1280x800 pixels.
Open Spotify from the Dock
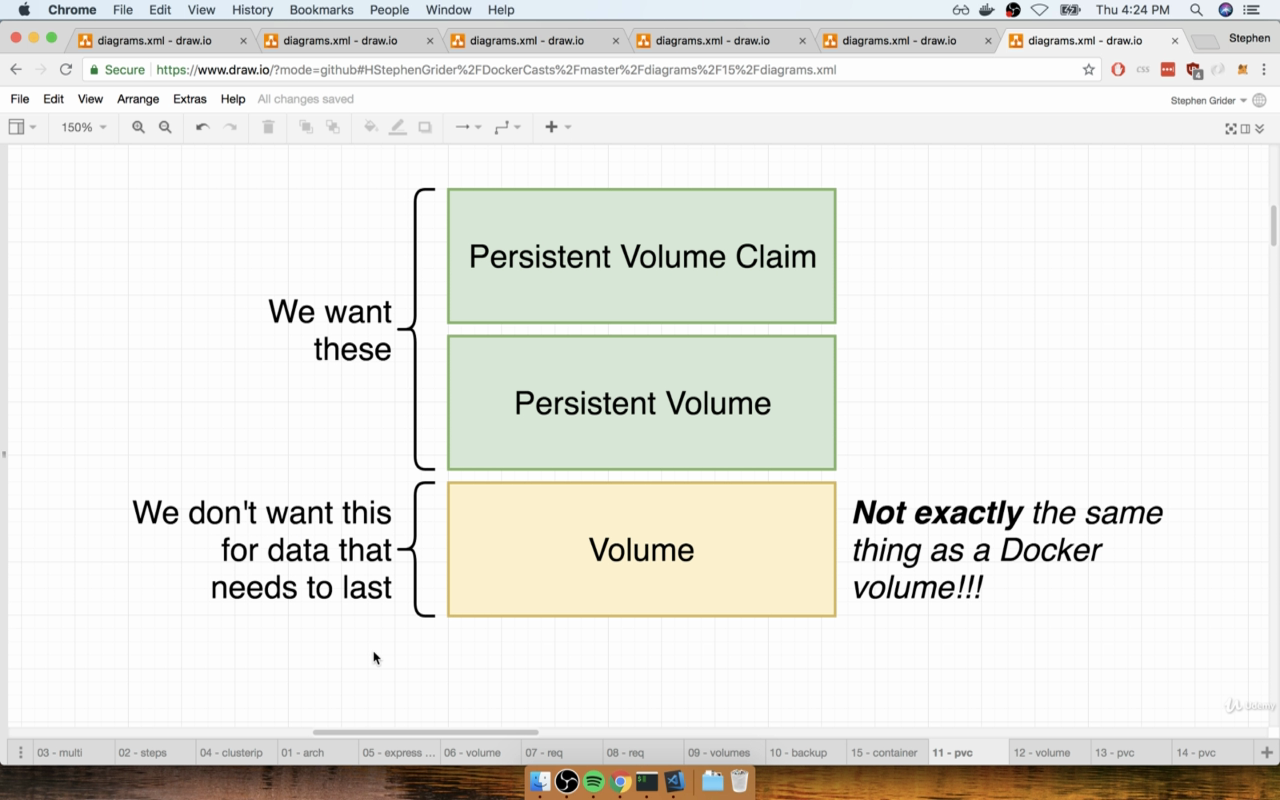coord(594,782)
